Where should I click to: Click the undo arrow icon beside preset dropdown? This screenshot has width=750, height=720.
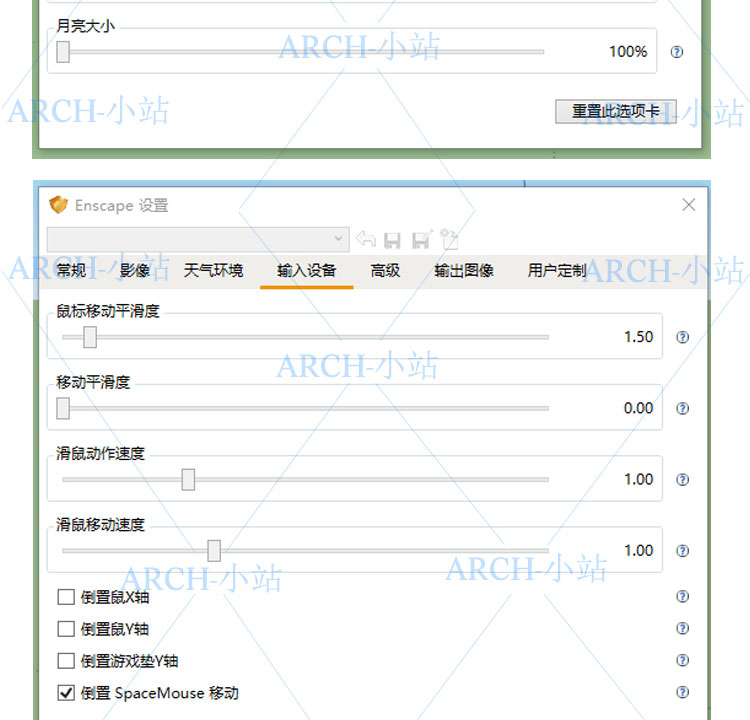[366, 239]
